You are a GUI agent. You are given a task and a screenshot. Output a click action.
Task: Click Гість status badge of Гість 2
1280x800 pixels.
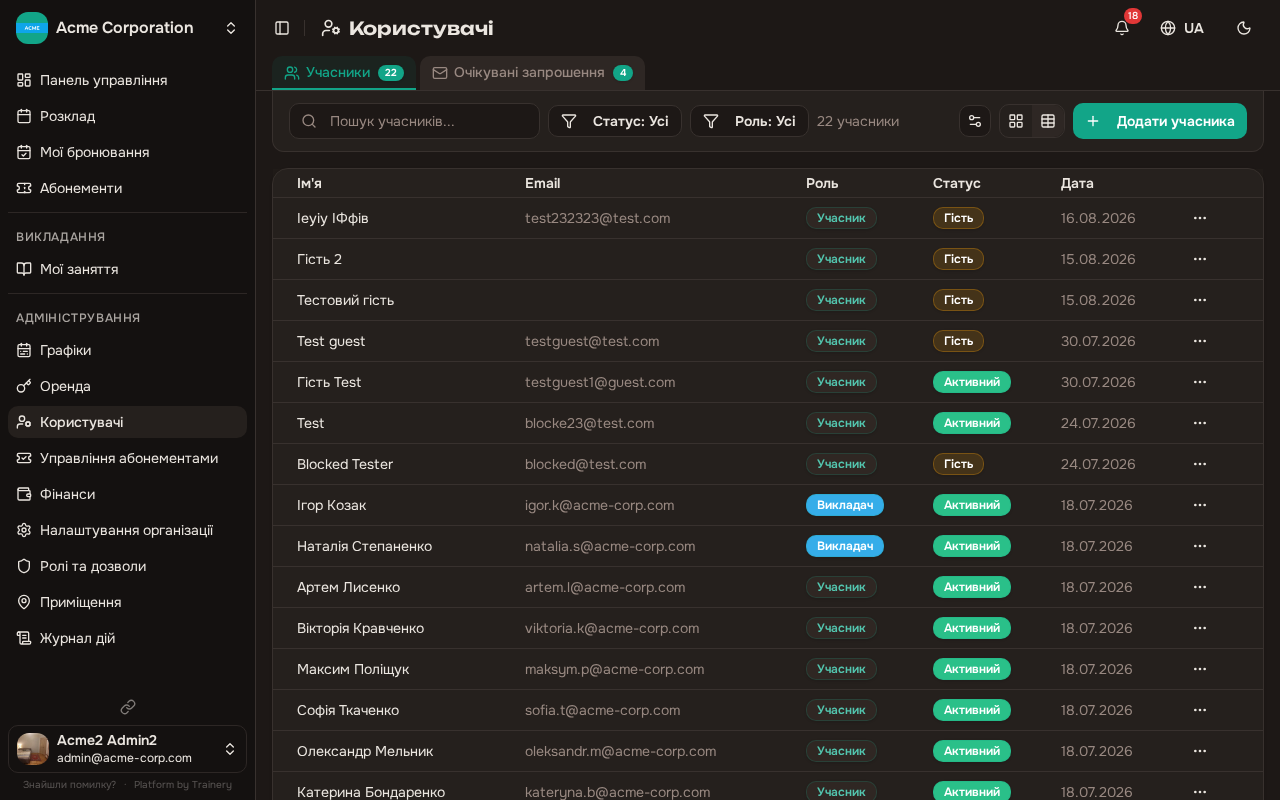tap(958, 259)
